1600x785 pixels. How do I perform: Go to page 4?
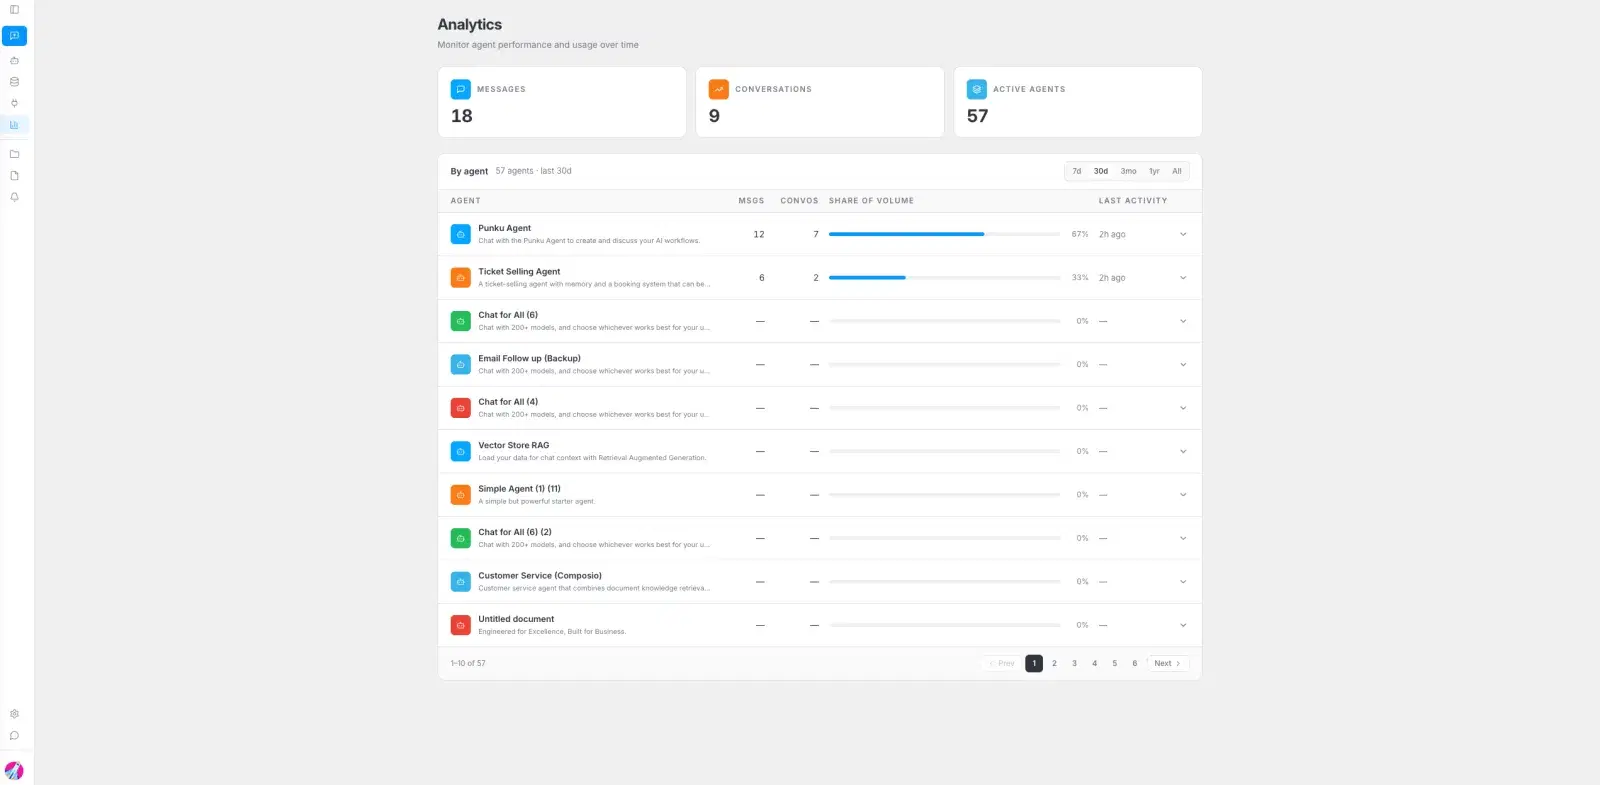click(x=1095, y=663)
